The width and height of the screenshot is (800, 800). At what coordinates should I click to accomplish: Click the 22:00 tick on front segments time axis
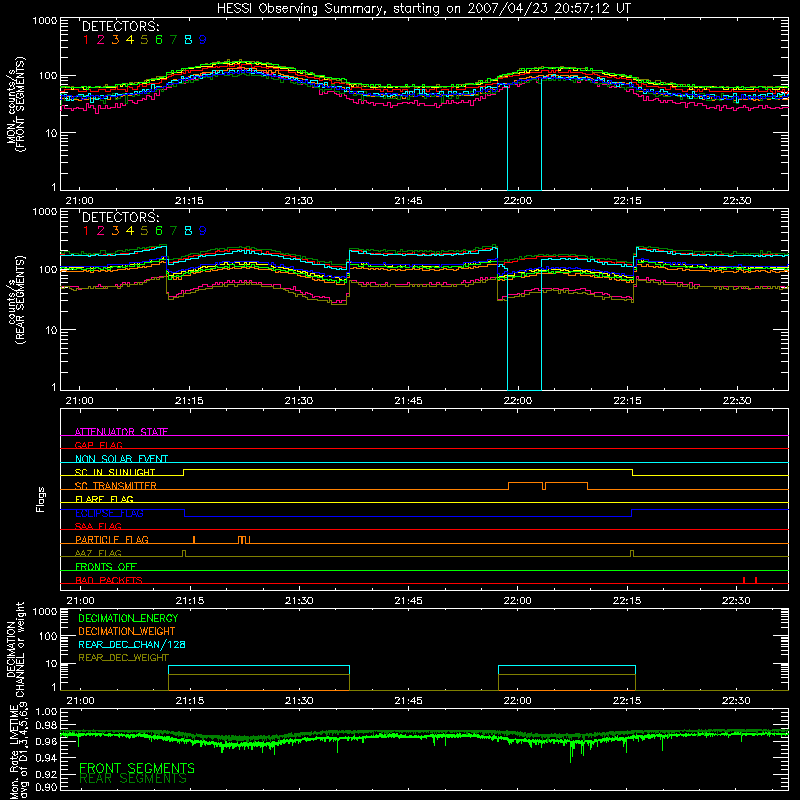click(x=517, y=201)
